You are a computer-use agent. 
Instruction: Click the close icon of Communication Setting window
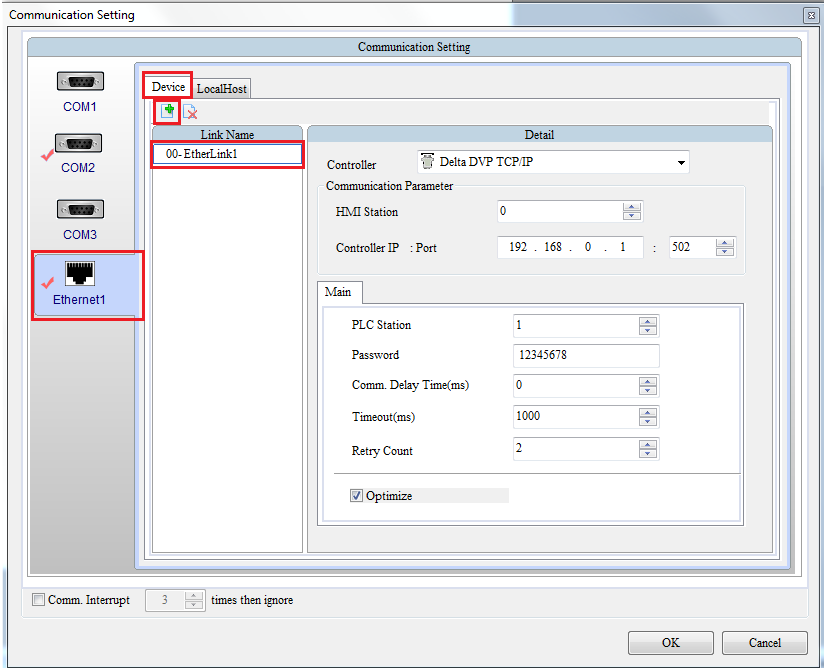point(811,15)
